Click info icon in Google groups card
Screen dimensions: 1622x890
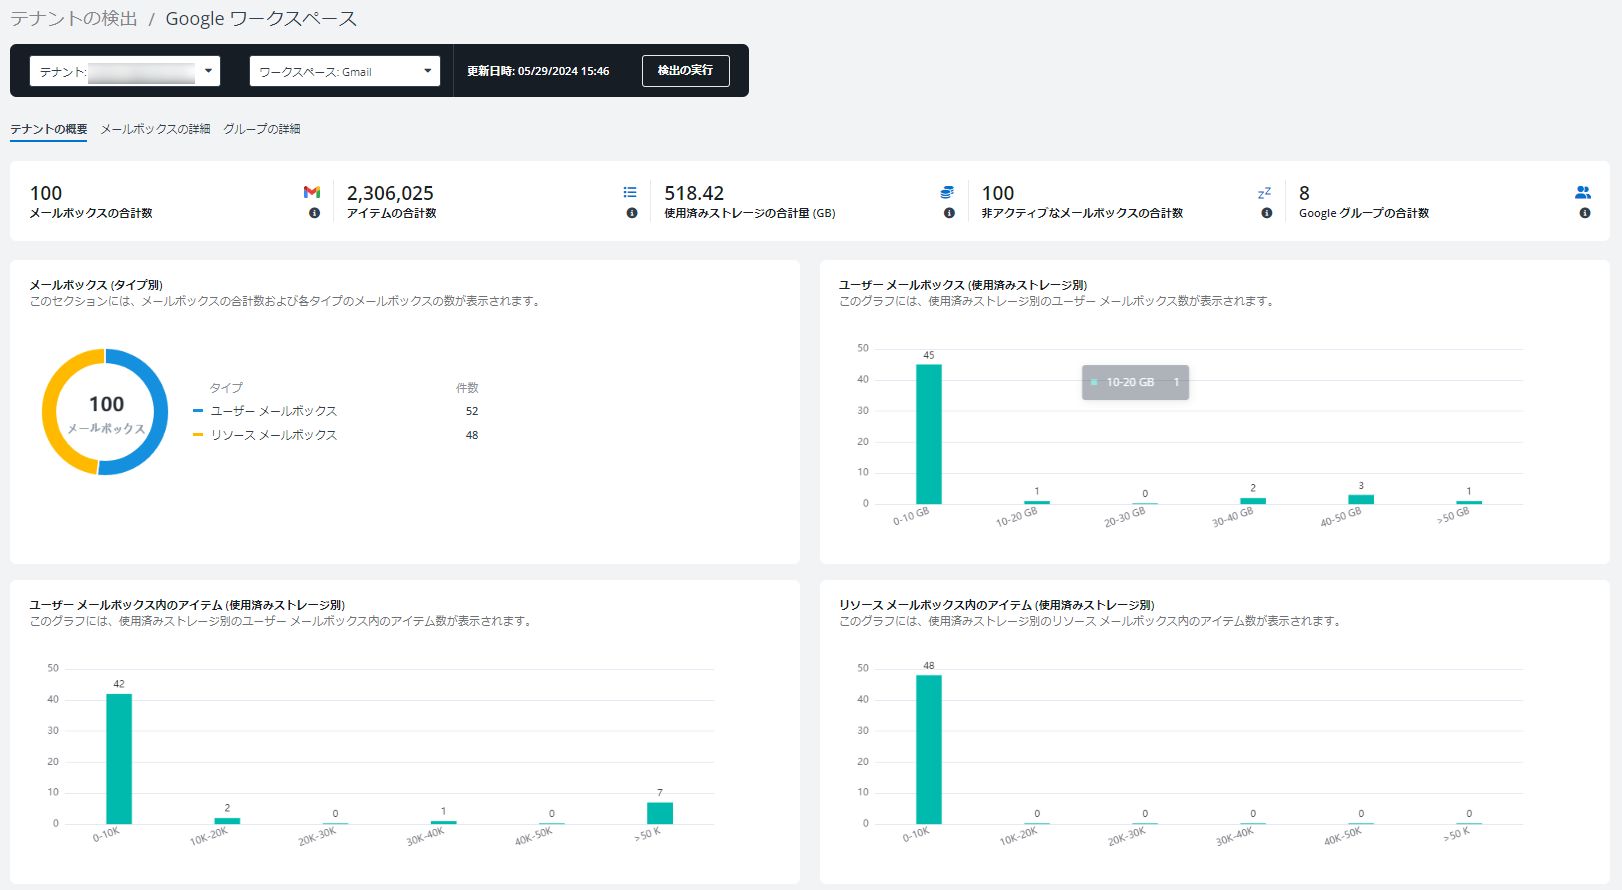[1585, 213]
